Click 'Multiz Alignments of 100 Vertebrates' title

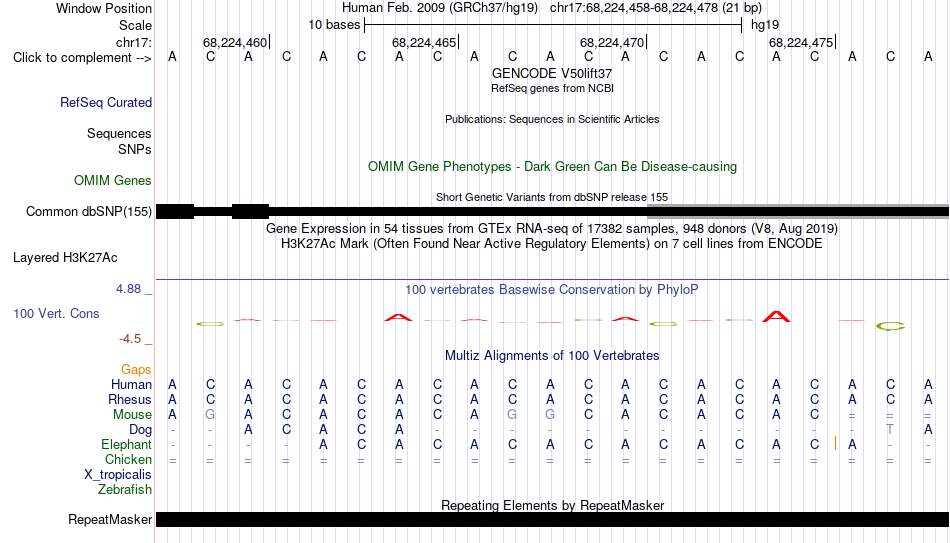pyautogui.click(x=552, y=356)
